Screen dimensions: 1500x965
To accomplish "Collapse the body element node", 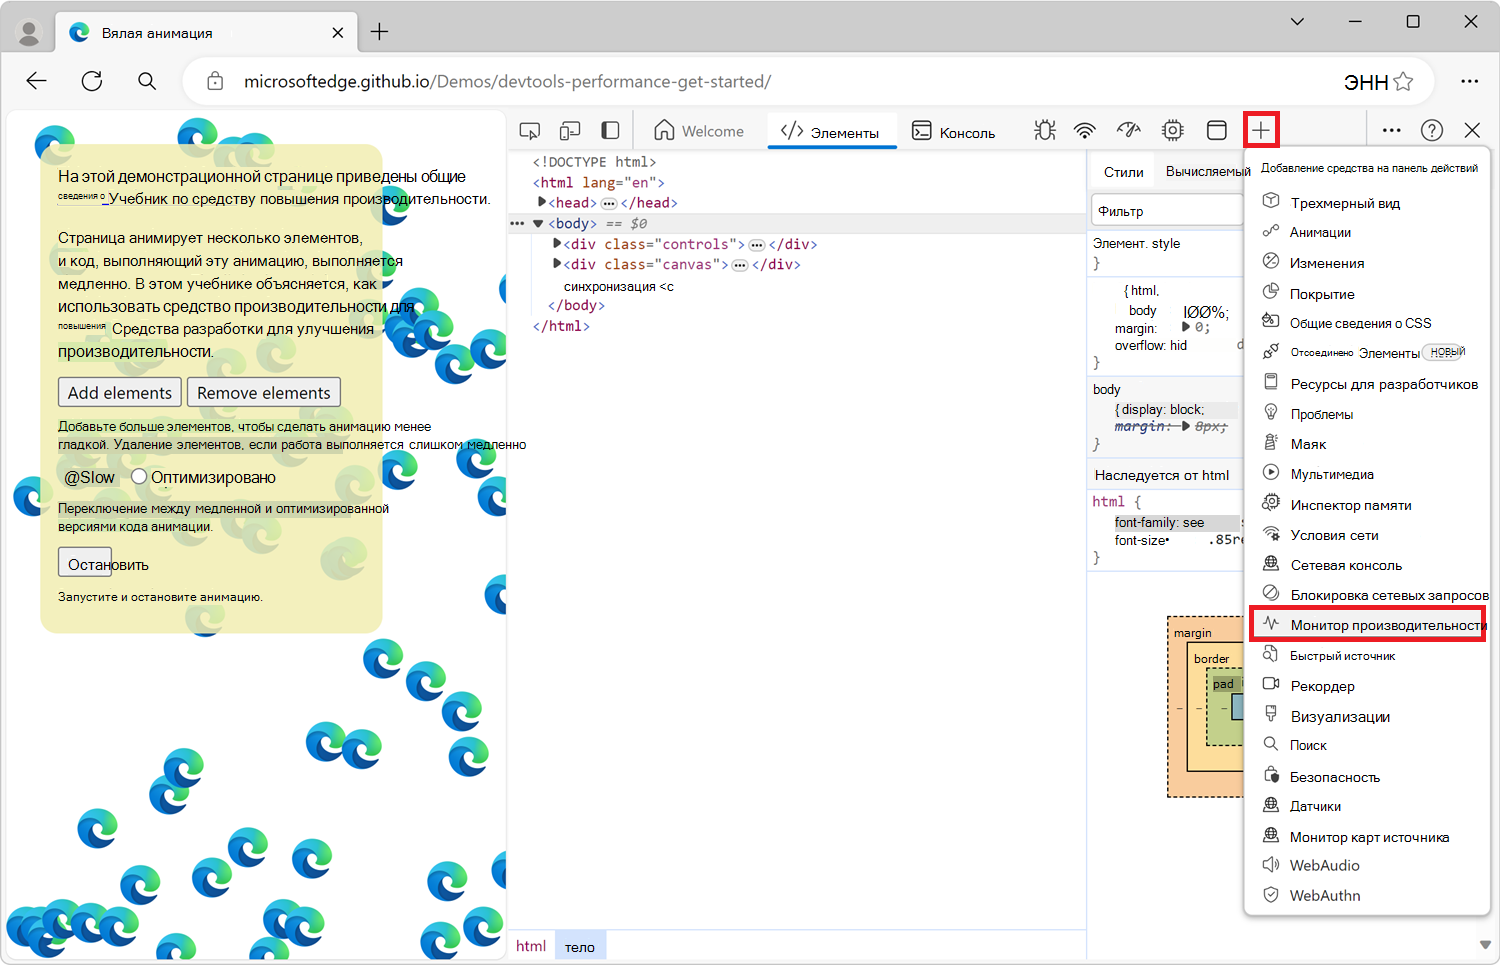I will (x=538, y=223).
